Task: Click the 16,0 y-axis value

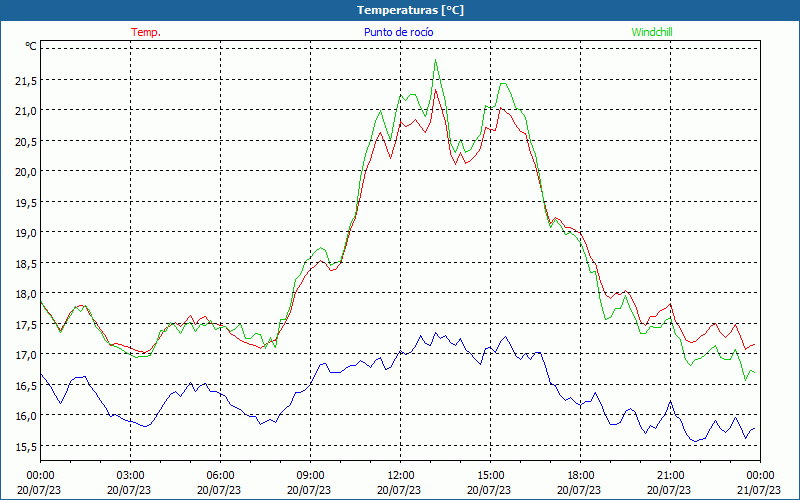Action: [25, 415]
